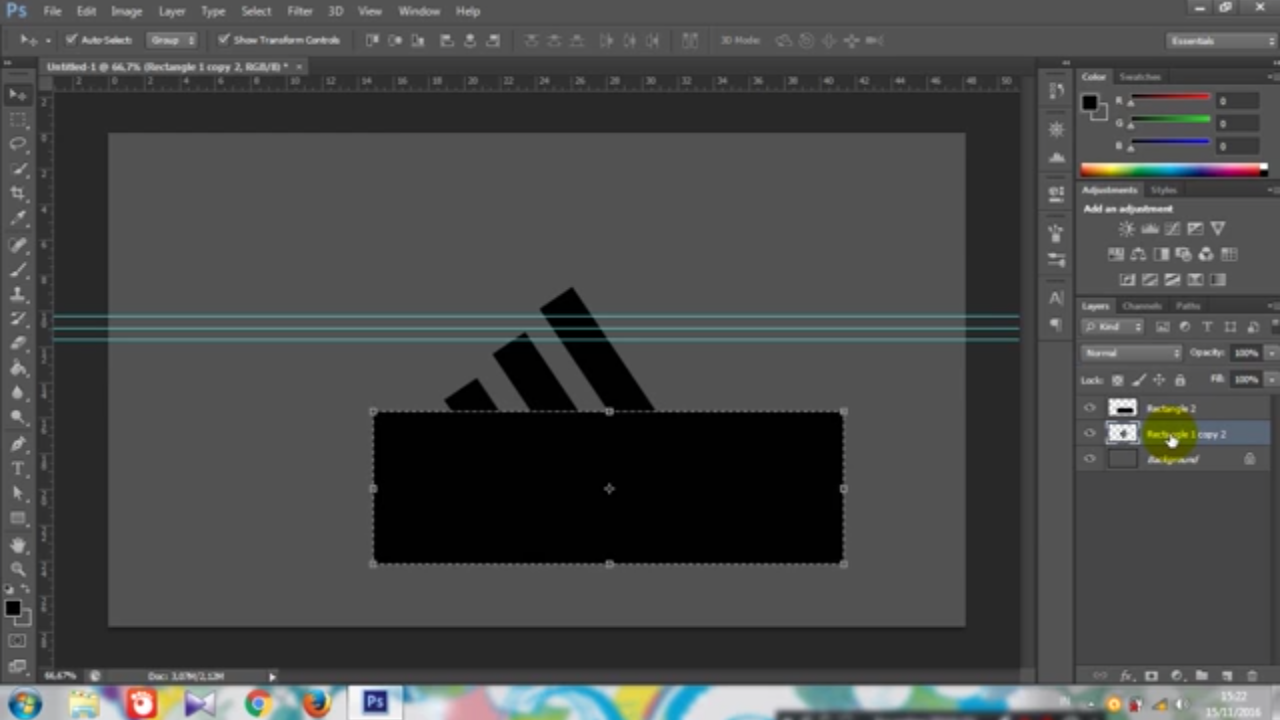Select the Lasso tool
This screenshot has width=1280, height=720.
[x=18, y=144]
